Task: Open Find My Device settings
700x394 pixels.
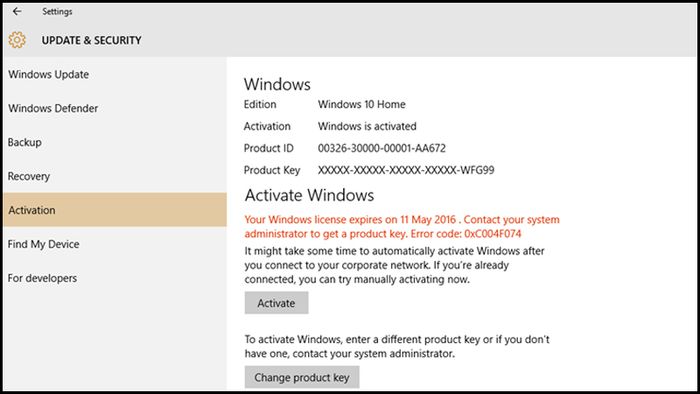Action: click(x=115, y=244)
